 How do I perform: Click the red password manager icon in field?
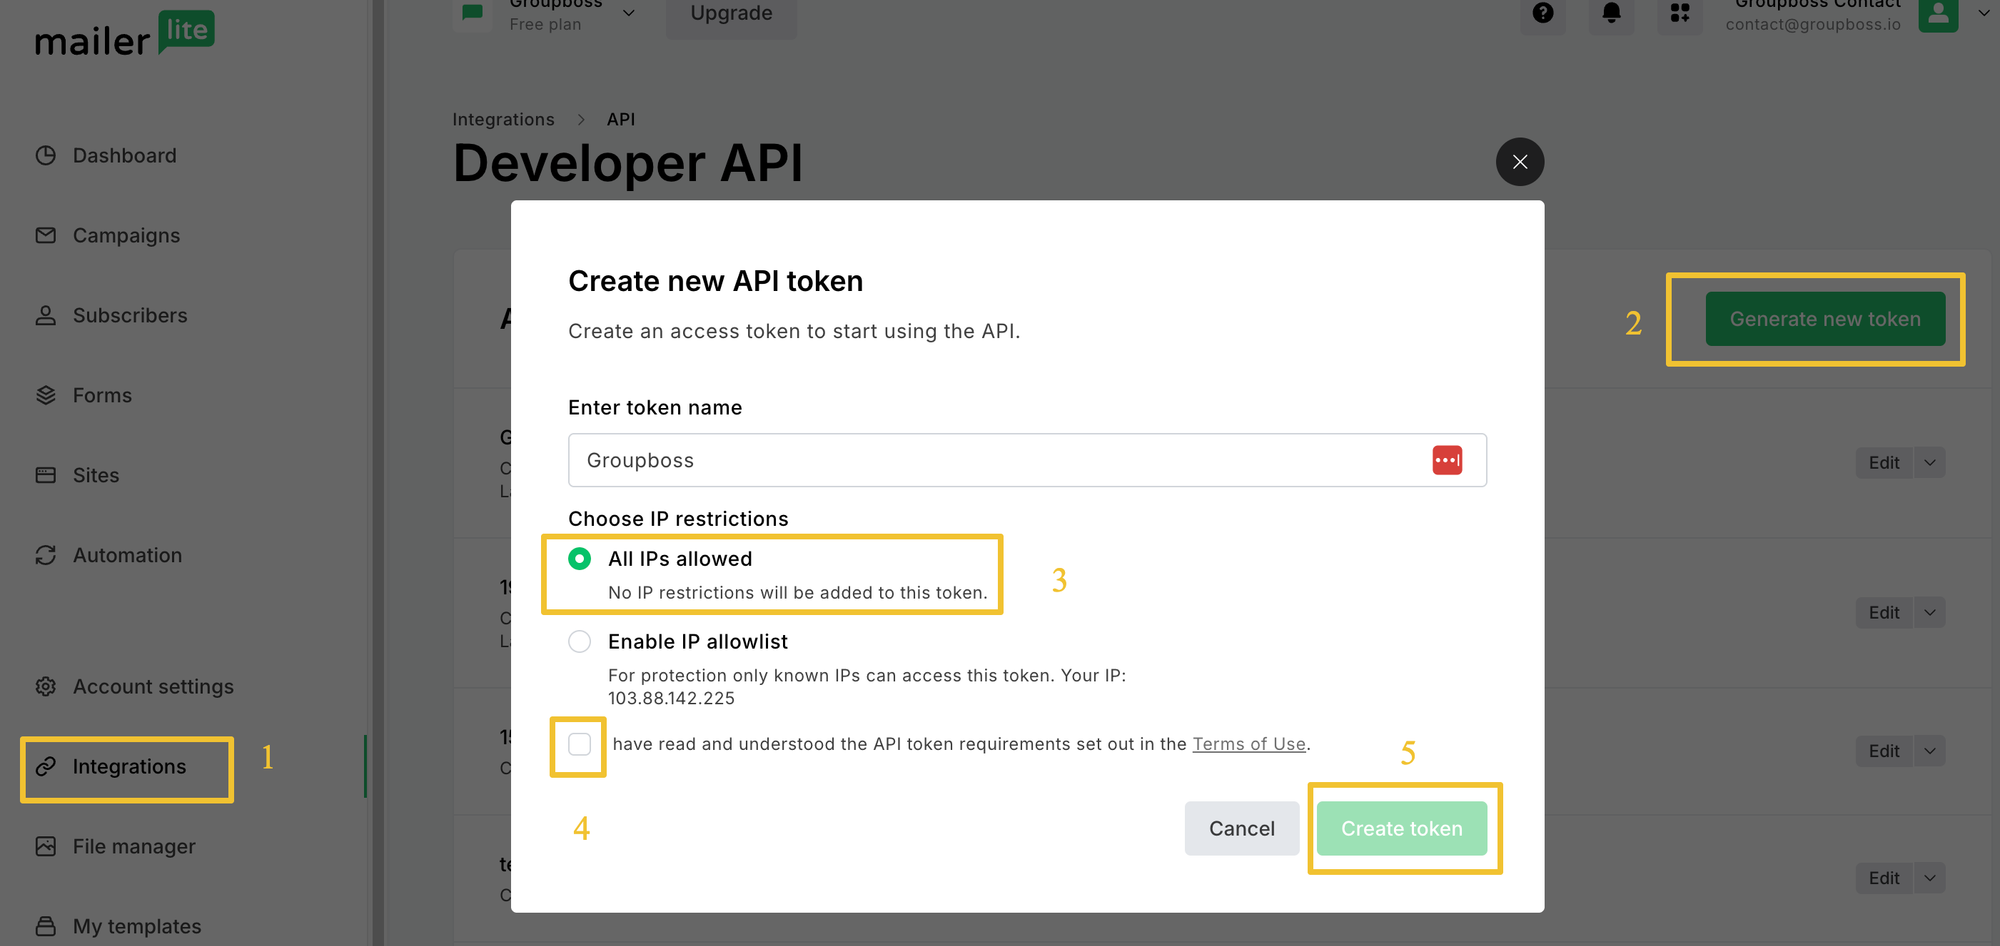click(x=1447, y=460)
